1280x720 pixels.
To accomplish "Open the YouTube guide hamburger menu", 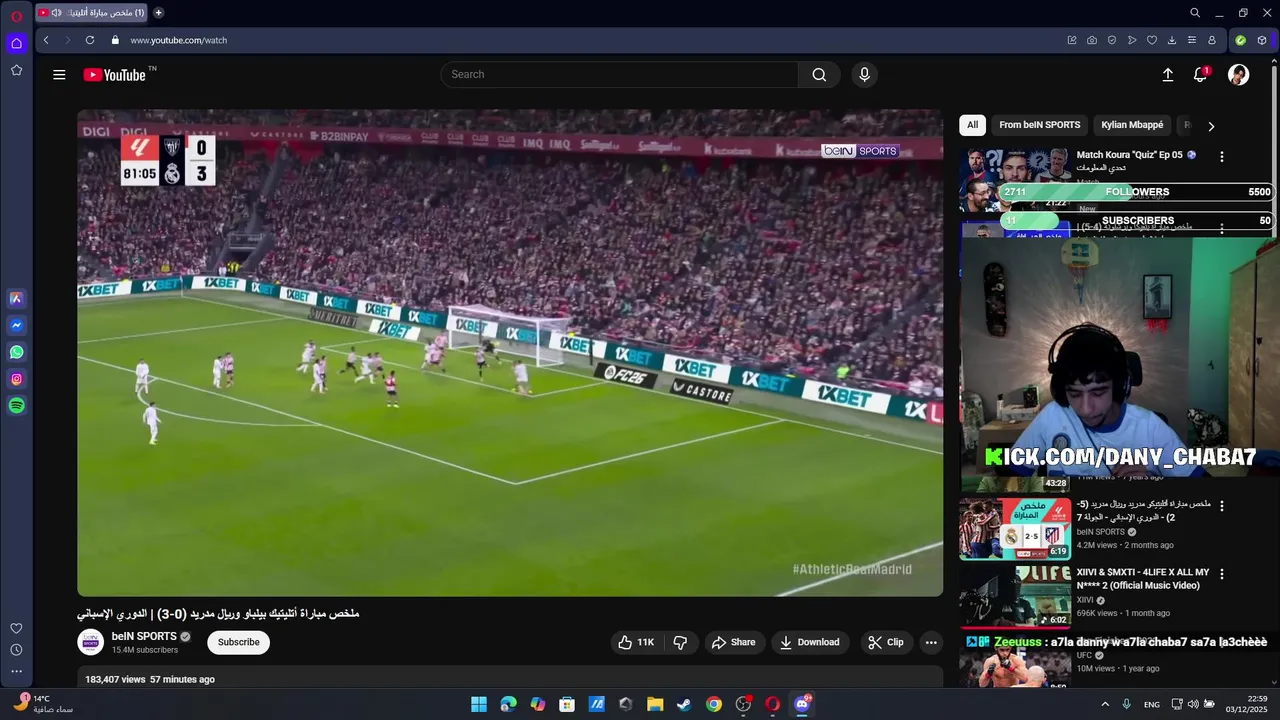I will 59,75.
